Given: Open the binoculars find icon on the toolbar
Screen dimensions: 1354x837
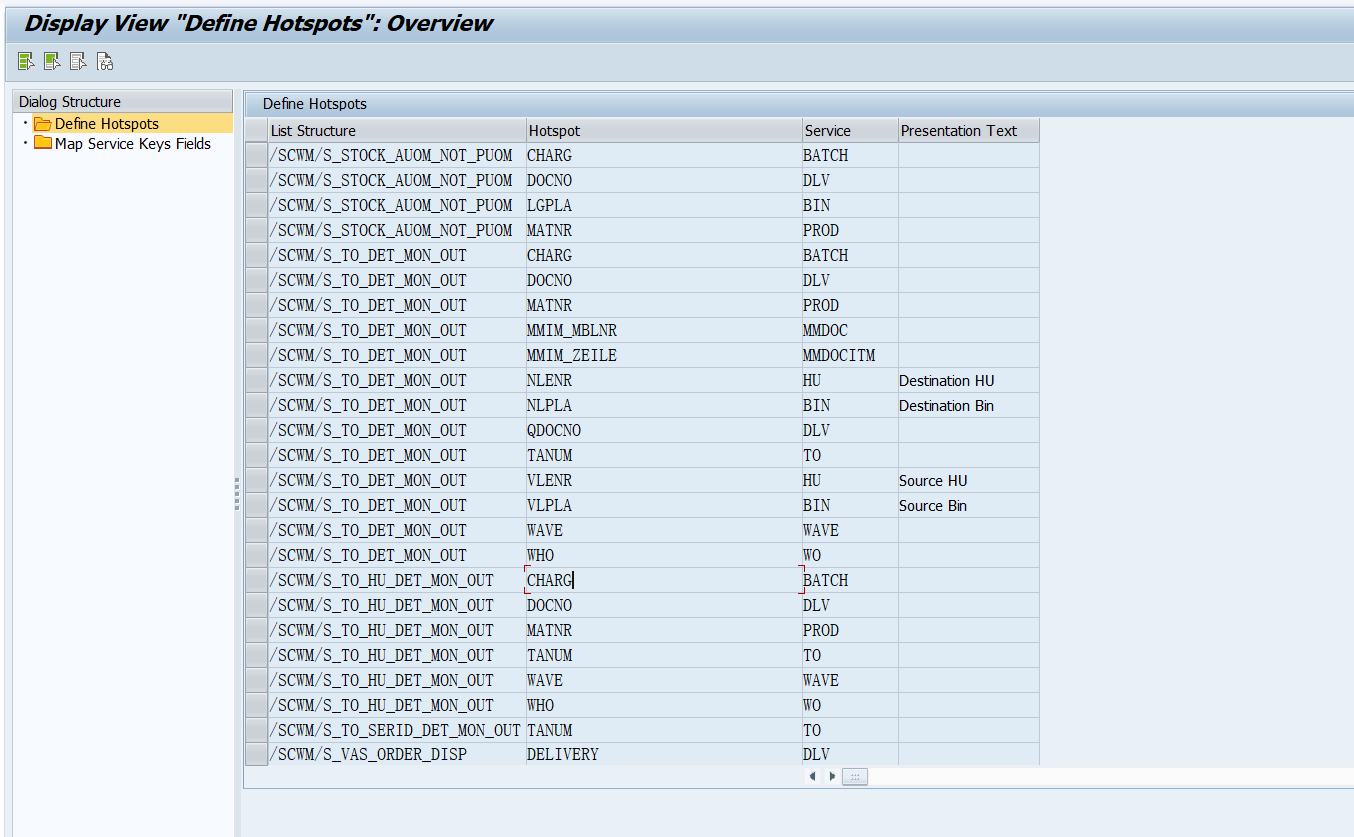Looking at the screenshot, I should [104, 61].
